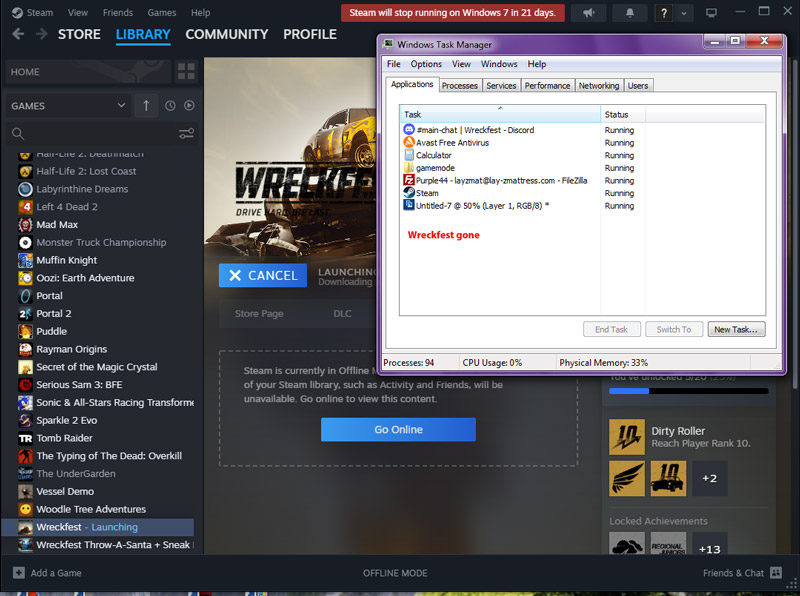Switch to the Users tab
Viewport: 800px width, 596px height.
[638, 85]
